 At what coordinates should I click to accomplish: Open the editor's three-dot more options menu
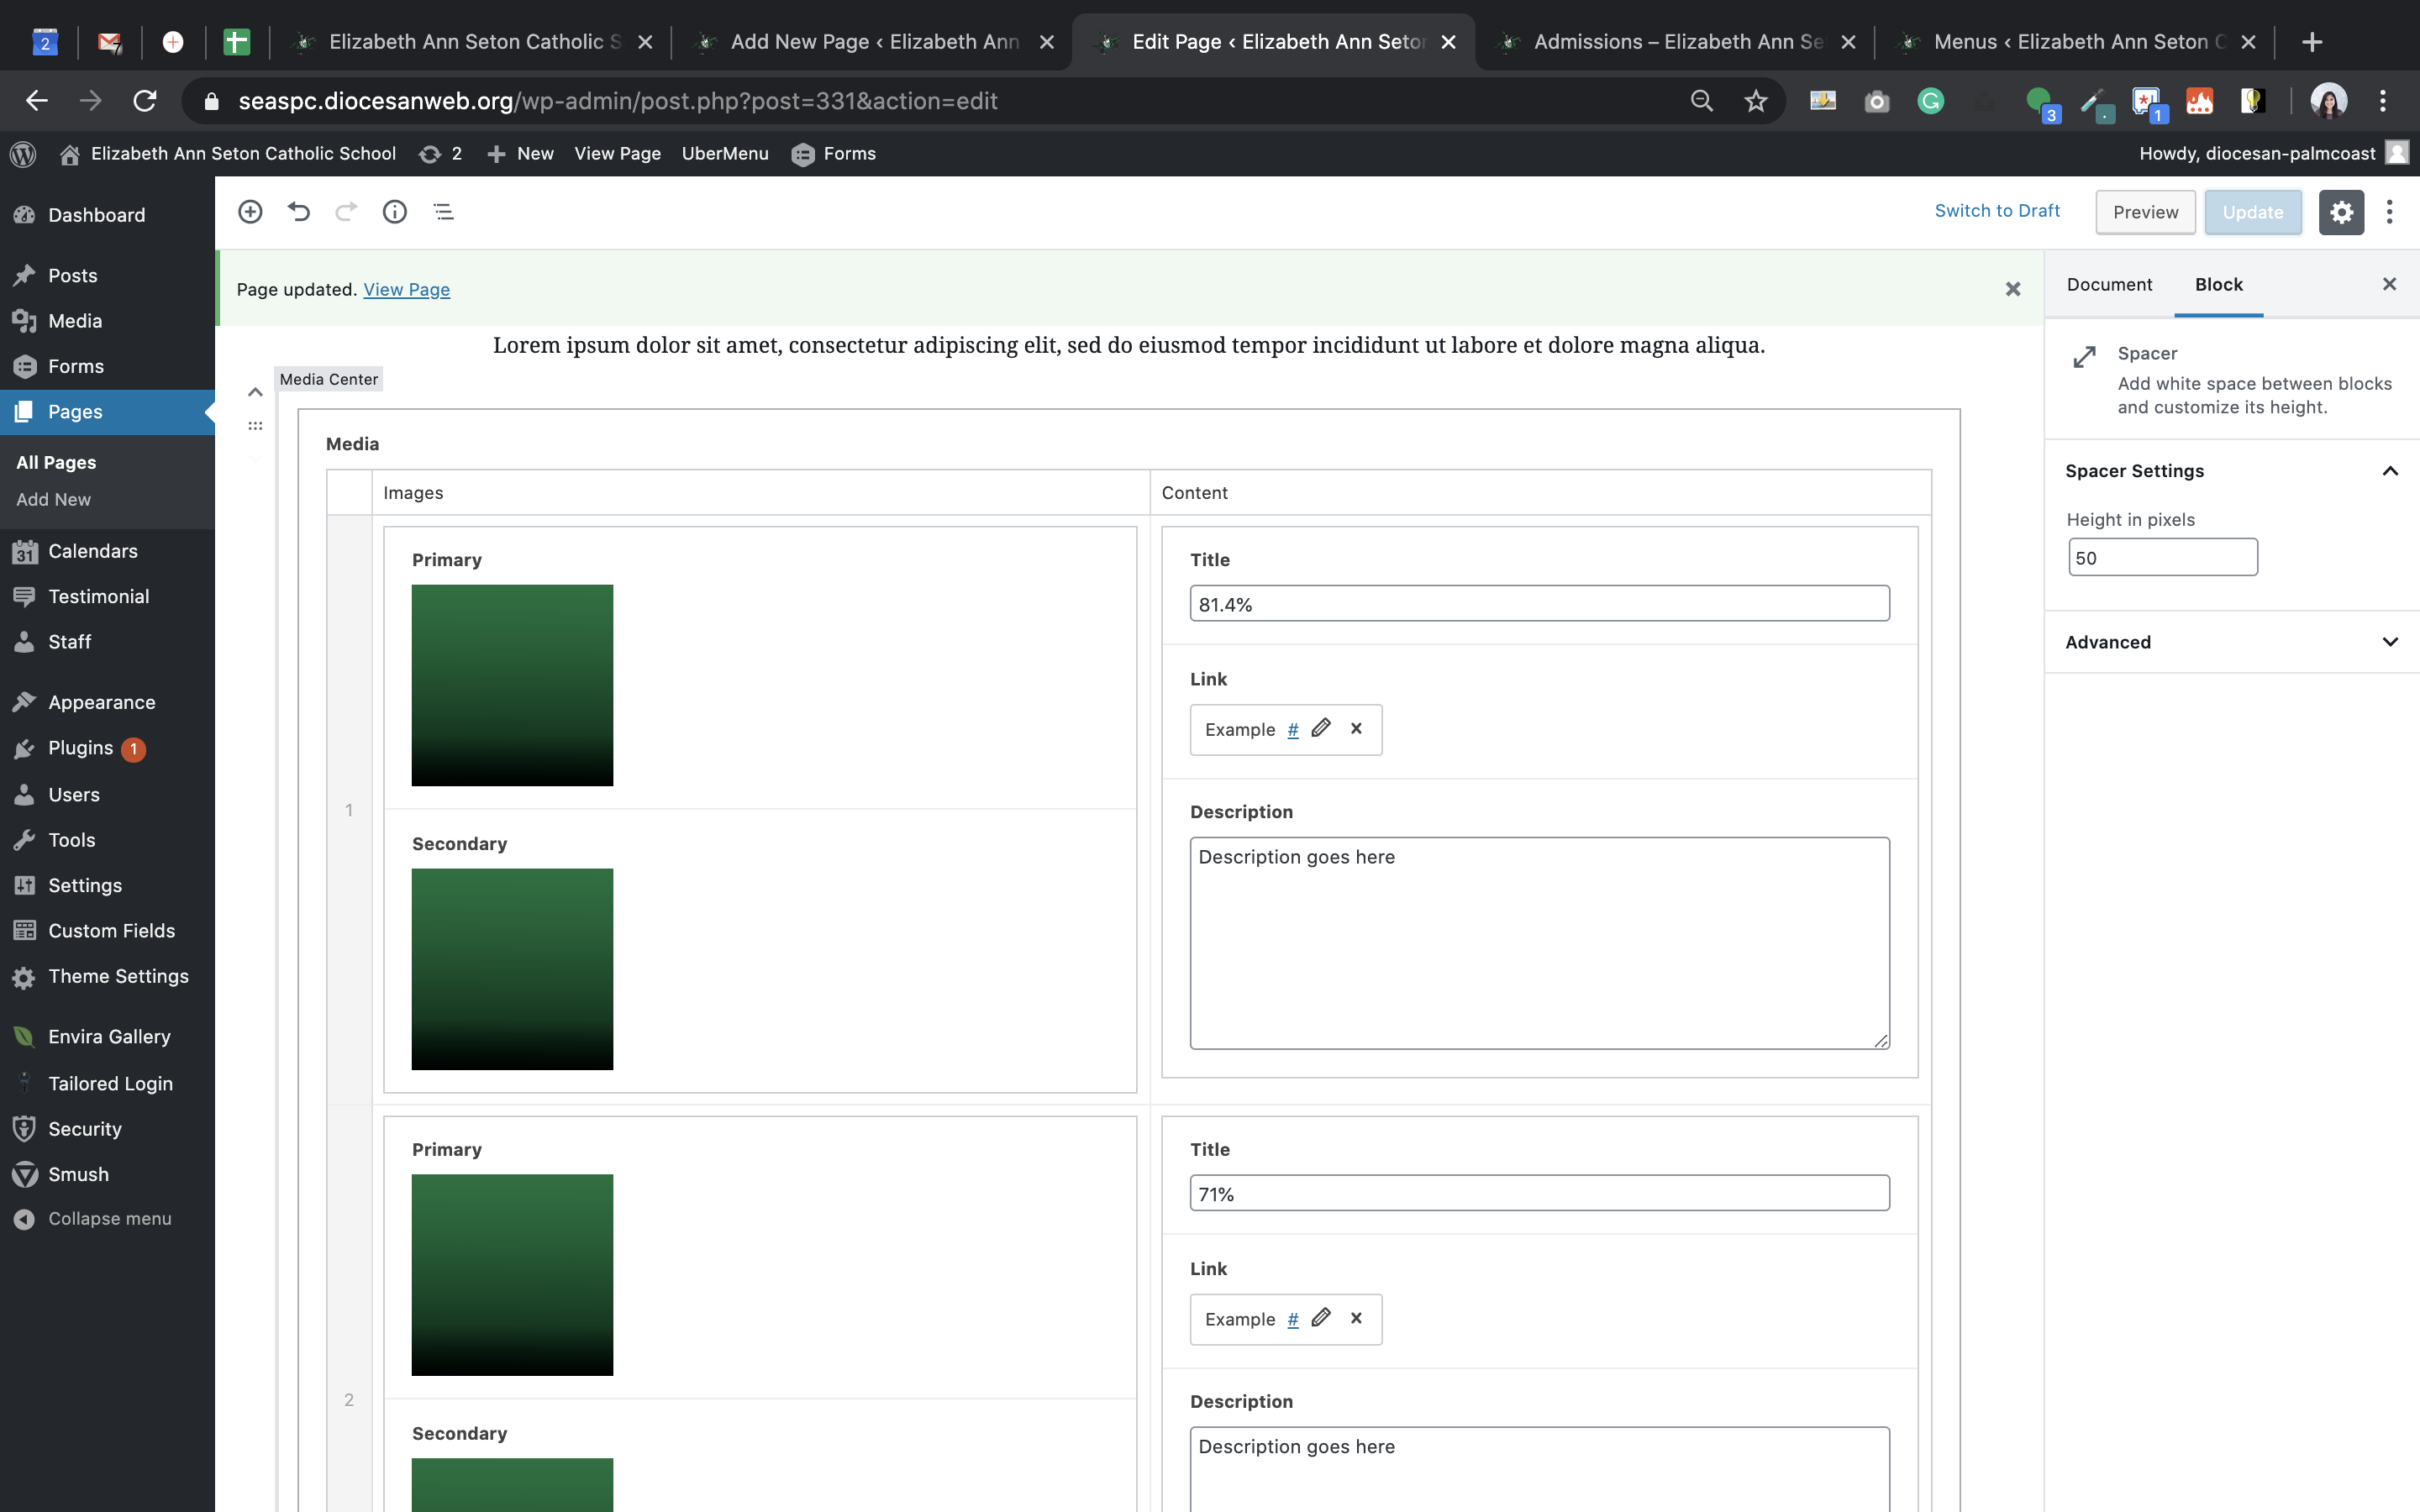tap(2389, 212)
